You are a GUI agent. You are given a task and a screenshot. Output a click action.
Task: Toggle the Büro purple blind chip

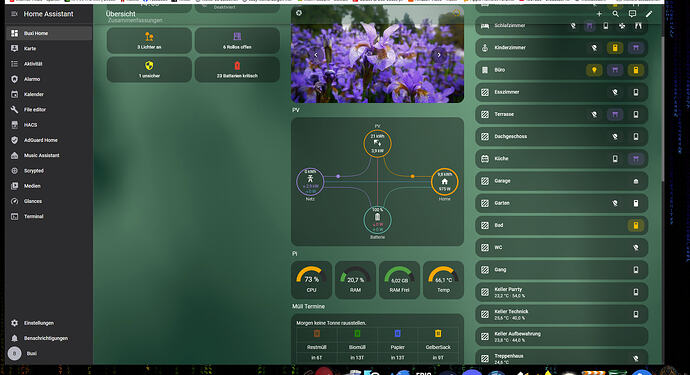point(615,70)
